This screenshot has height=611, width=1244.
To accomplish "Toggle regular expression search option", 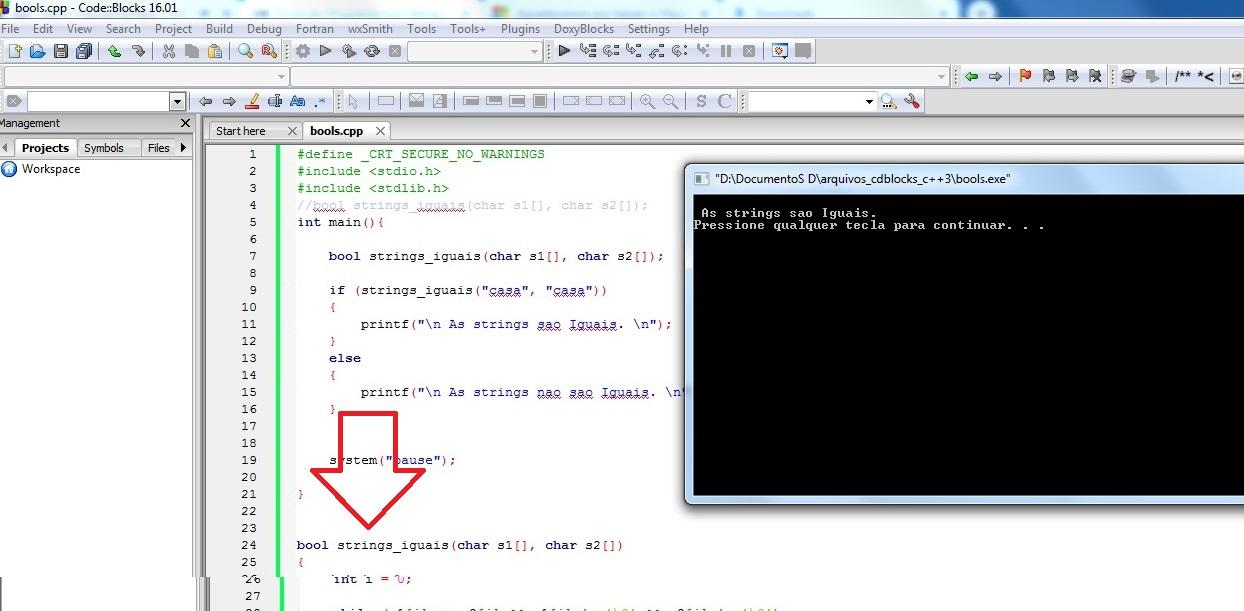I will pos(320,101).
